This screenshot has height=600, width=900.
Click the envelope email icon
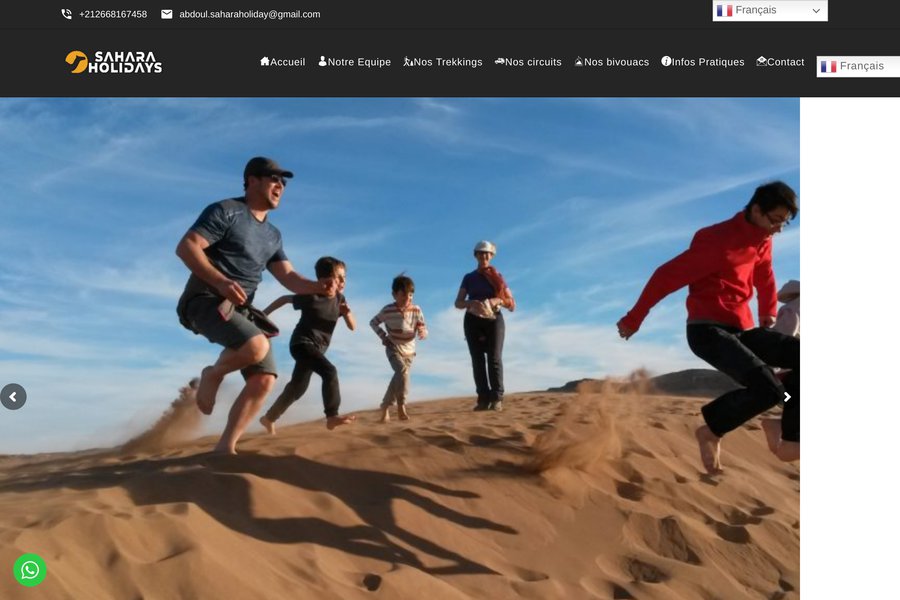tap(166, 14)
